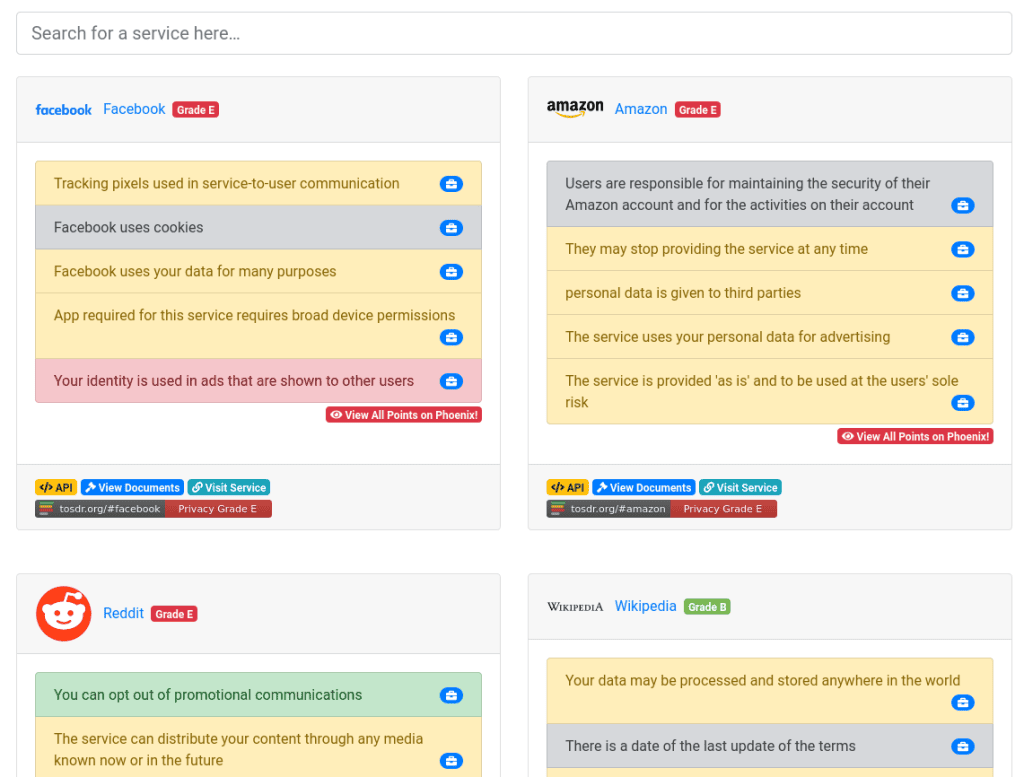Open briefcase icon for identity used in ads
The width and height of the screenshot is (1024, 777).
pyautogui.click(x=451, y=381)
